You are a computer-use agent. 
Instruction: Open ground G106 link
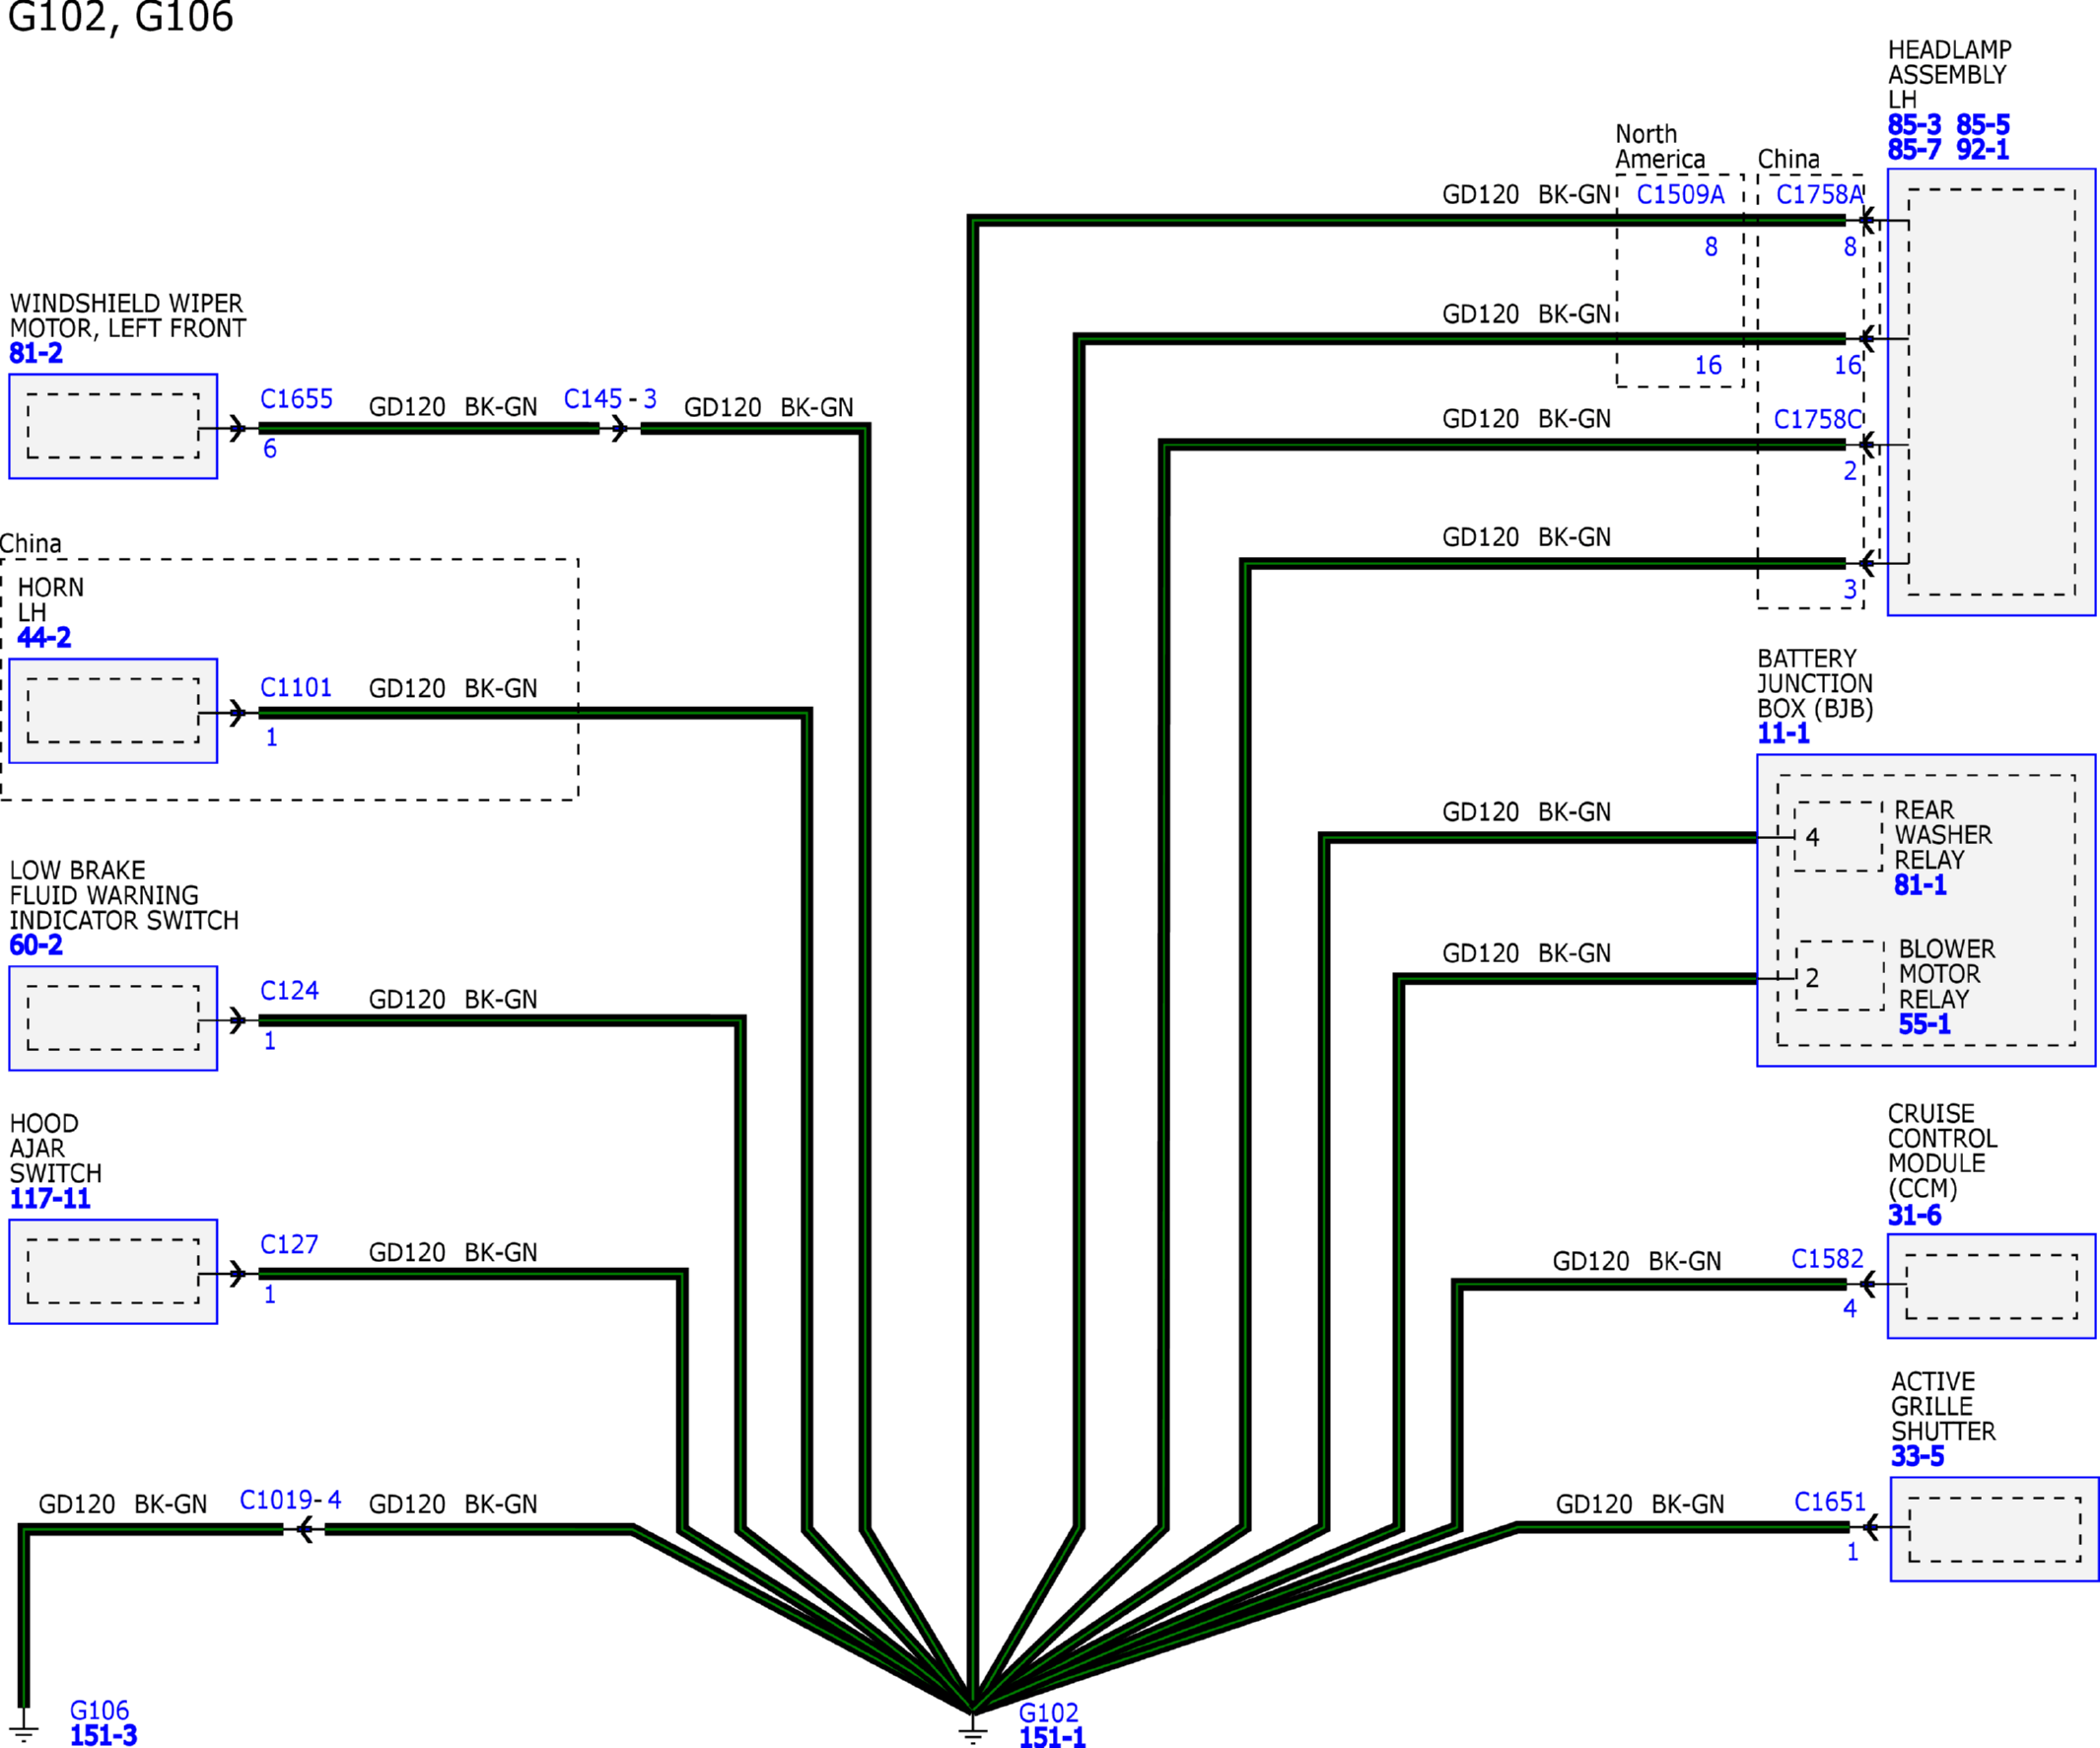(99, 1710)
